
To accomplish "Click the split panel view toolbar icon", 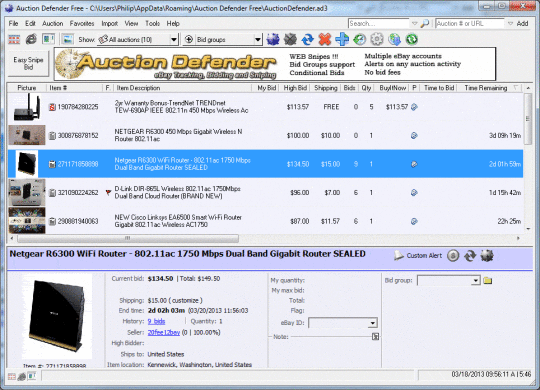I will point(48,39).
